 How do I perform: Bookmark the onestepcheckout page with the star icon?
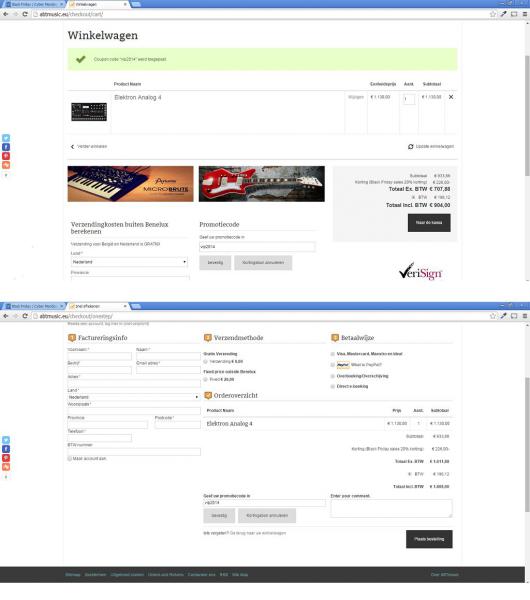coord(493,316)
